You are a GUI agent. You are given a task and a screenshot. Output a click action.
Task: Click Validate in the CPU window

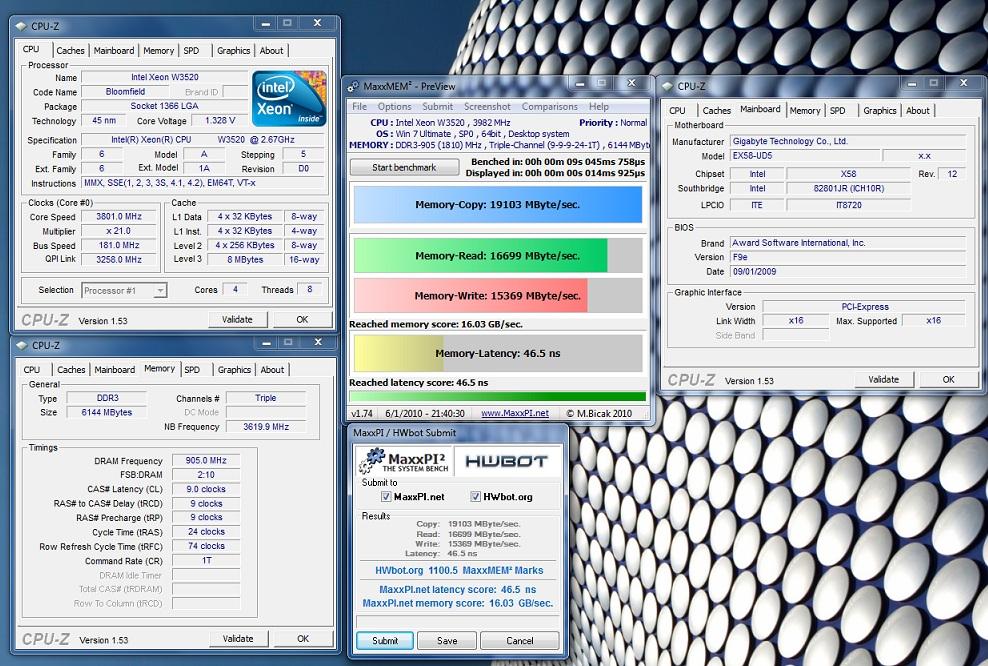click(x=238, y=319)
